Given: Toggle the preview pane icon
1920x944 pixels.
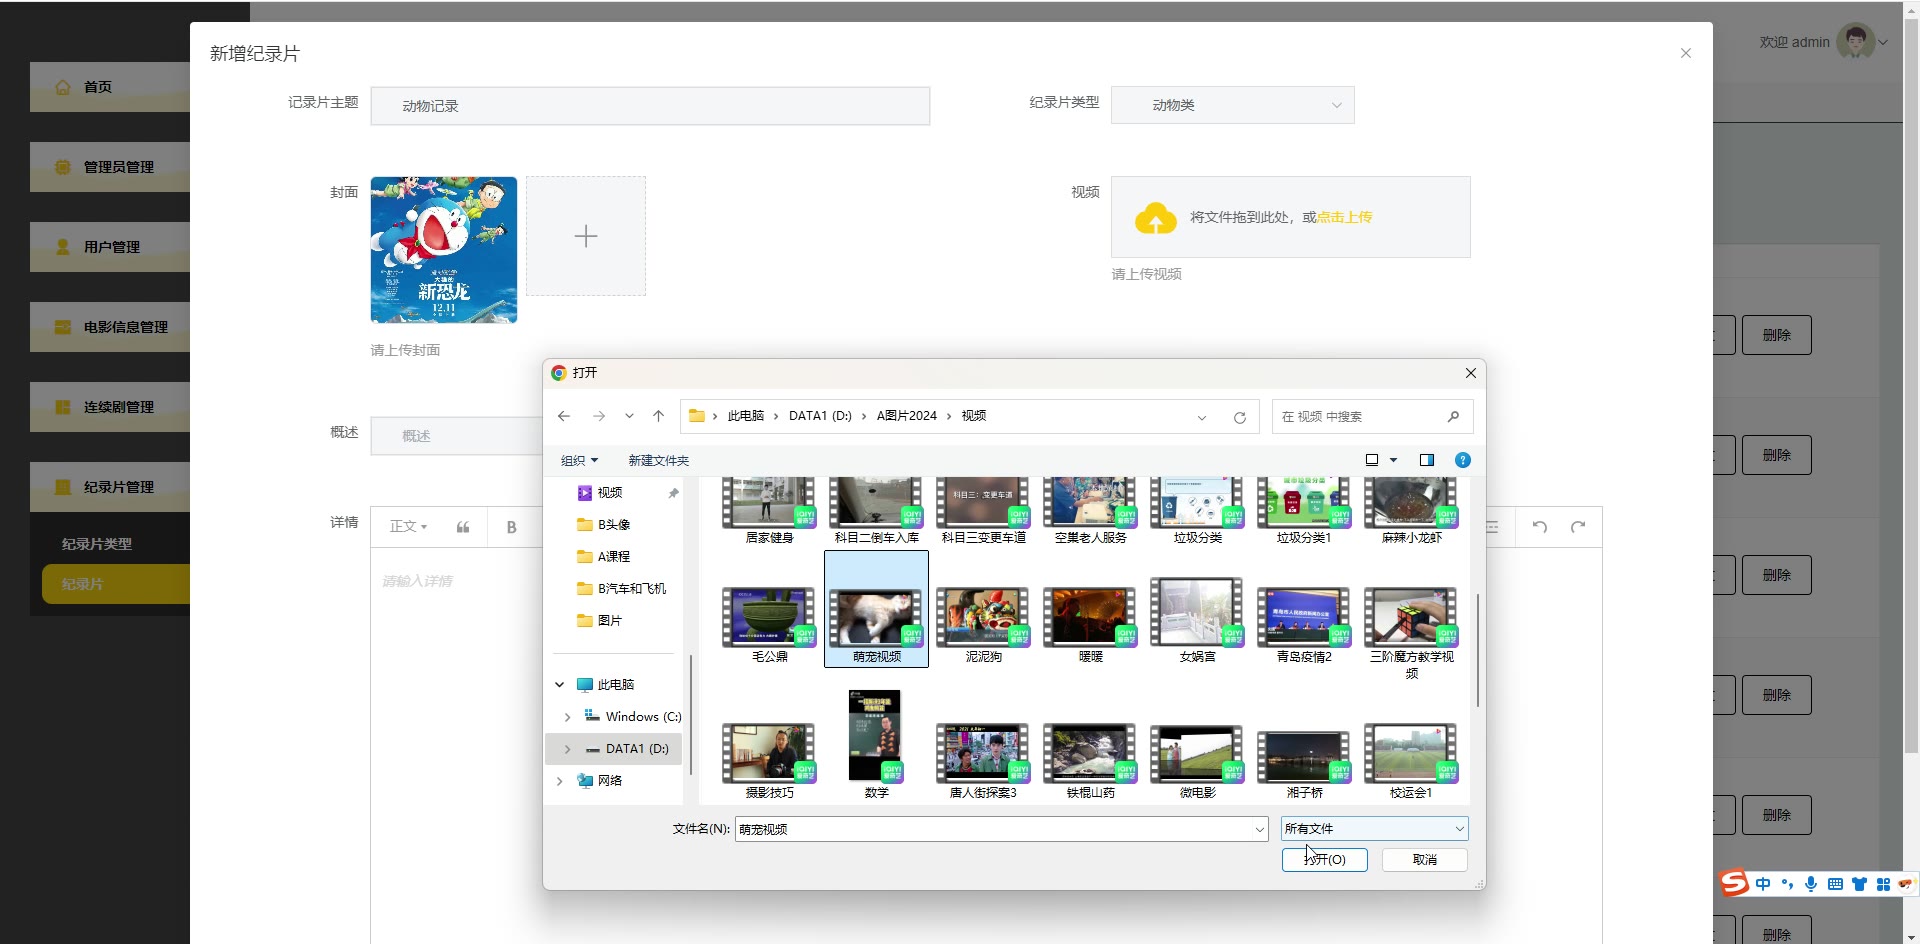Looking at the screenshot, I should pyautogui.click(x=1426, y=460).
